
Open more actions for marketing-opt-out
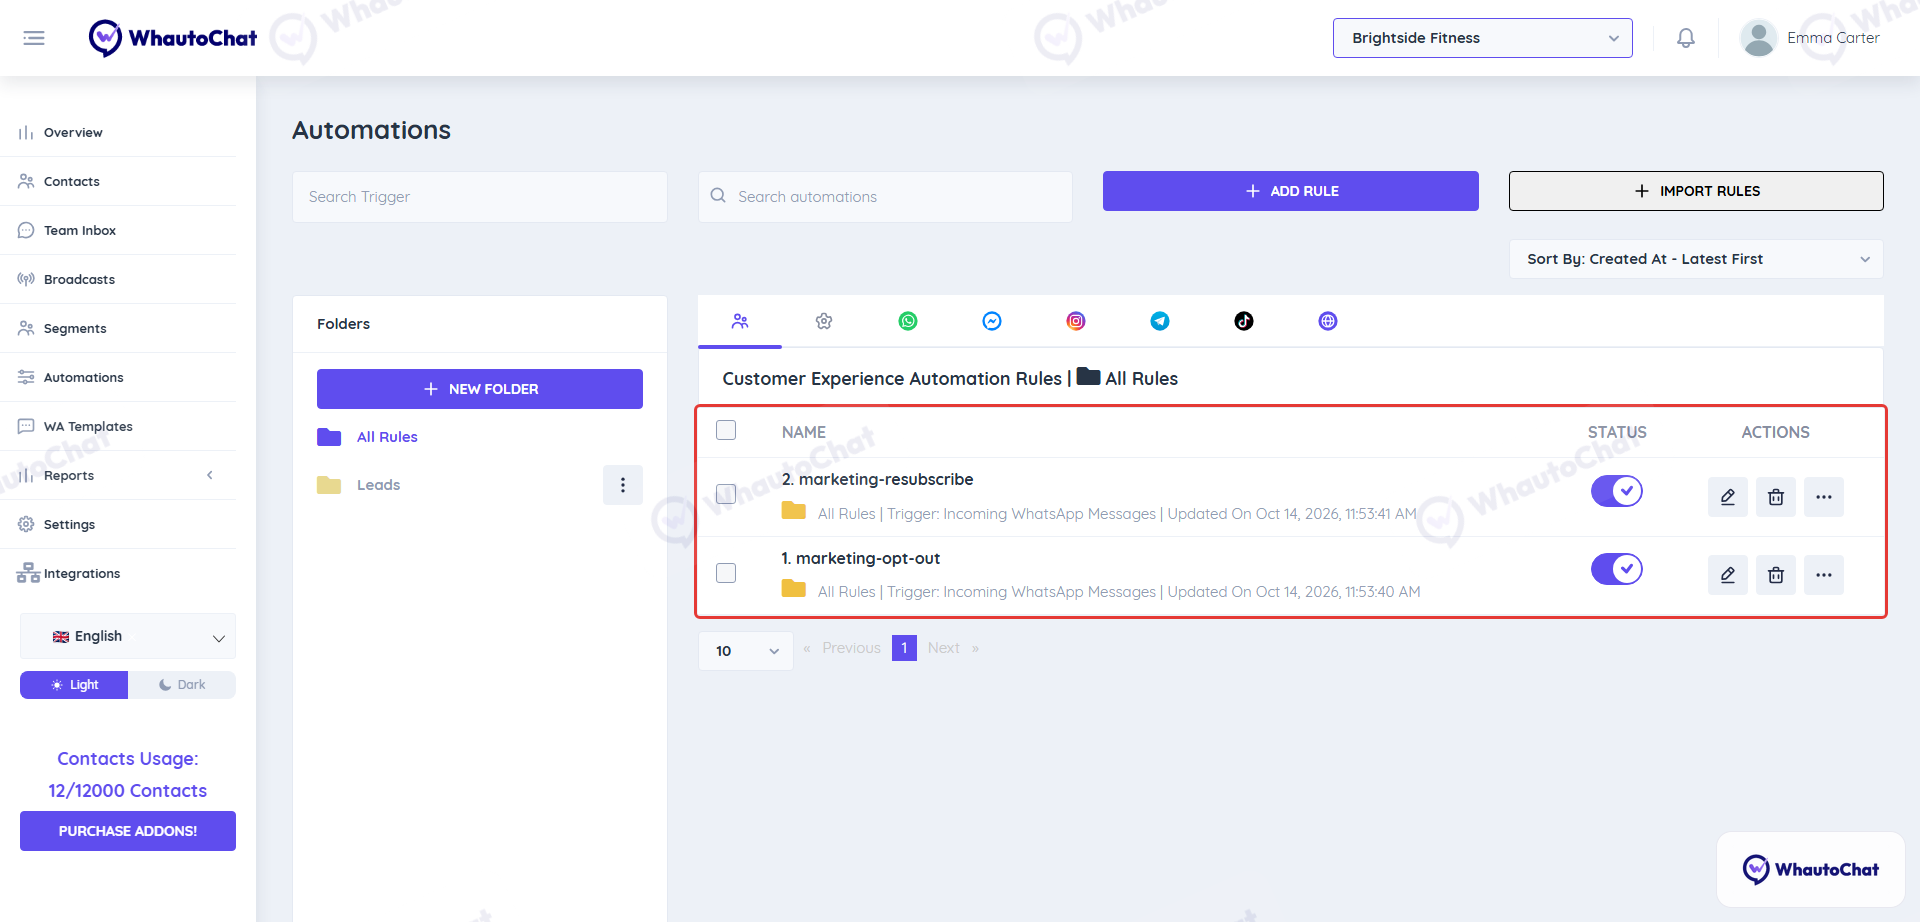coord(1824,575)
